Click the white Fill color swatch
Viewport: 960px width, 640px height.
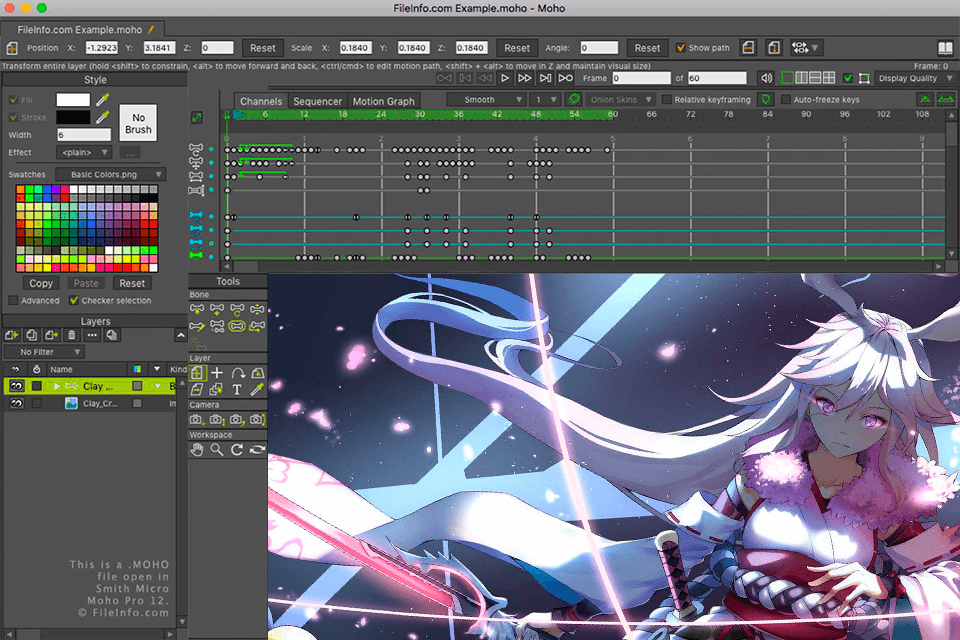click(x=73, y=100)
